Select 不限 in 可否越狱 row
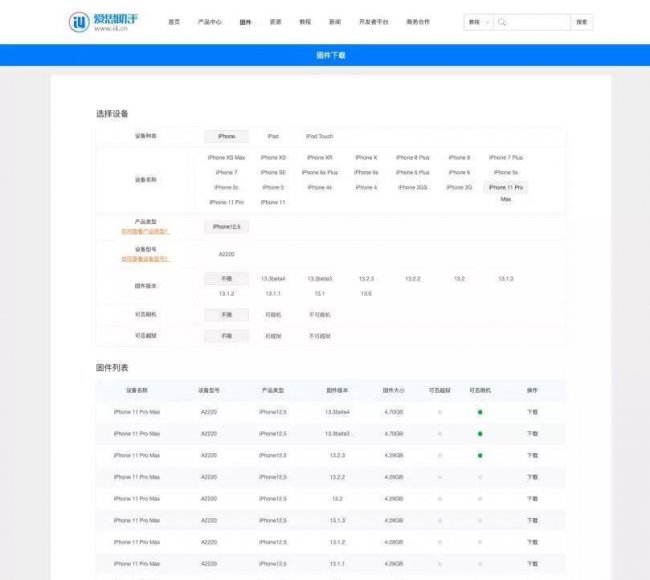 [x=226, y=336]
